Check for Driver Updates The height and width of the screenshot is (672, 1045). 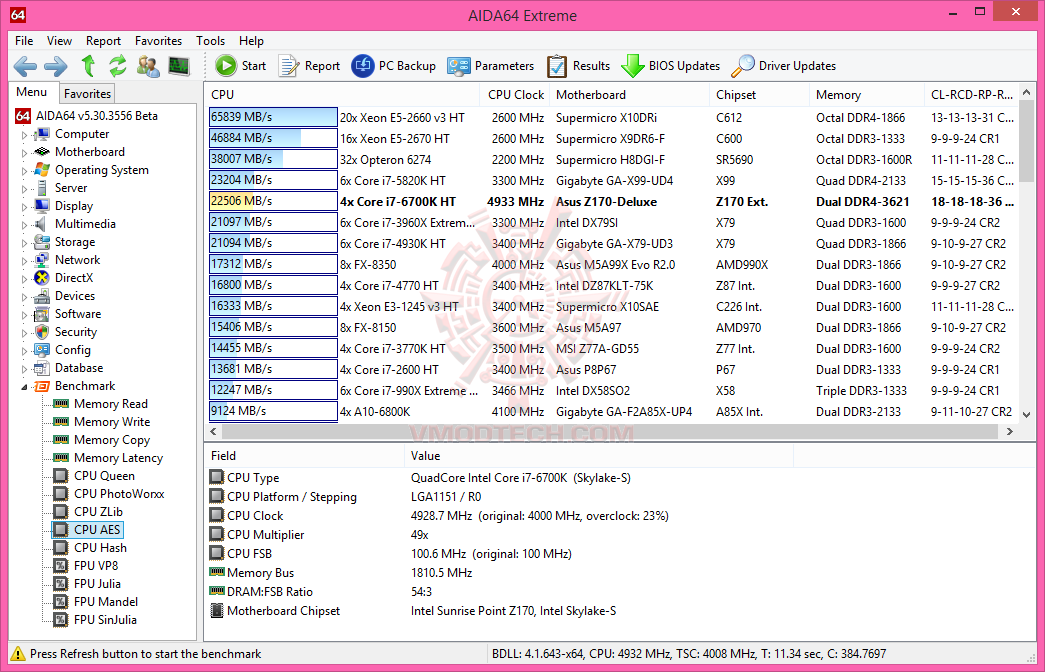(x=784, y=66)
